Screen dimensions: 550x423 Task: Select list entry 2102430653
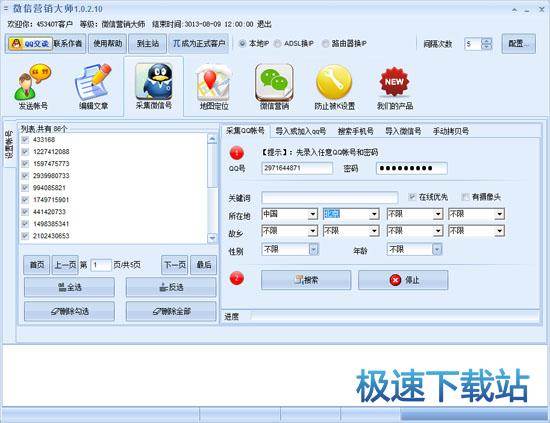tap(51, 236)
